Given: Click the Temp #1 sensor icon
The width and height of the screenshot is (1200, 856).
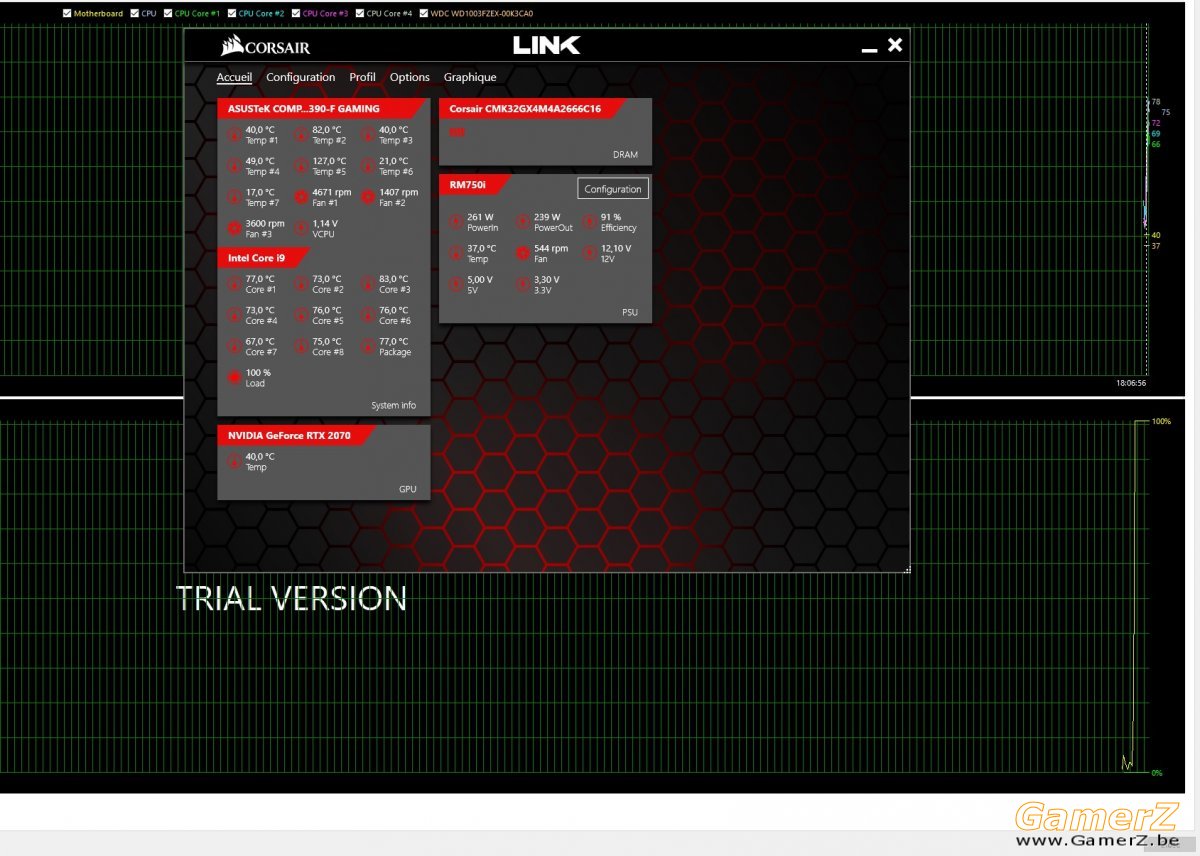Looking at the screenshot, I should (x=235, y=135).
